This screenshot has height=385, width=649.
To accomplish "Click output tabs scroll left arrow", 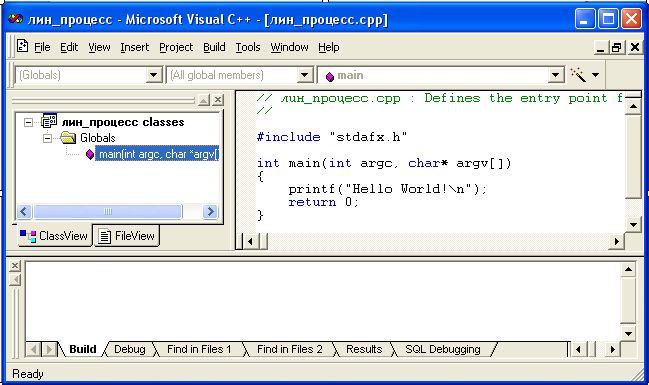I will coord(34,349).
